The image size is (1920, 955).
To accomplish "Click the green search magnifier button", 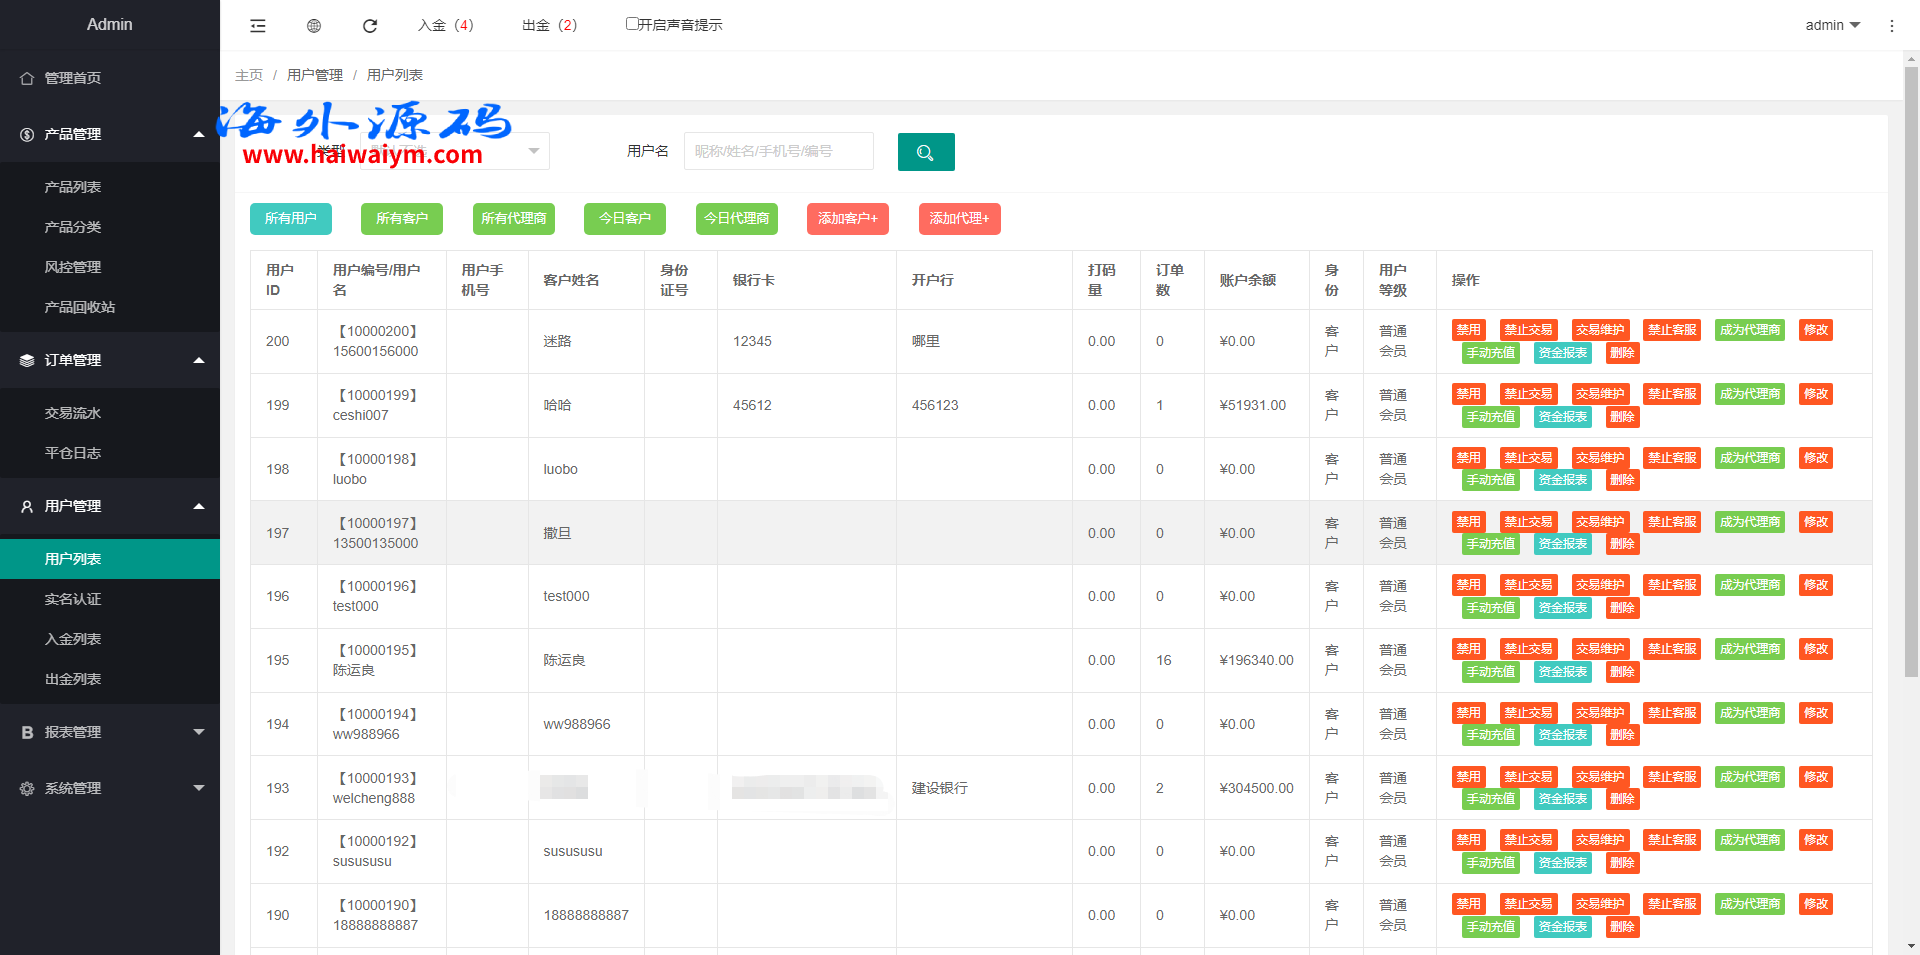I will point(925,152).
